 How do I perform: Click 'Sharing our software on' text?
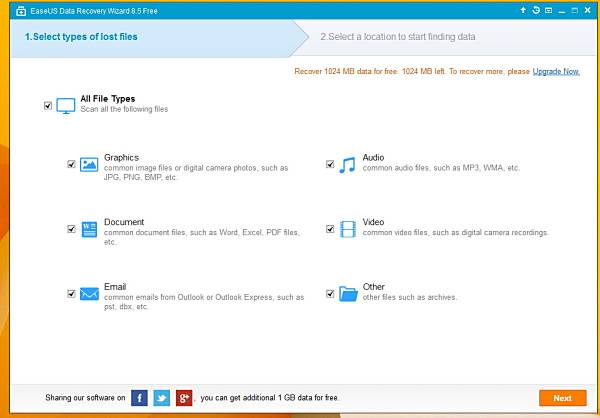click(85, 398)
